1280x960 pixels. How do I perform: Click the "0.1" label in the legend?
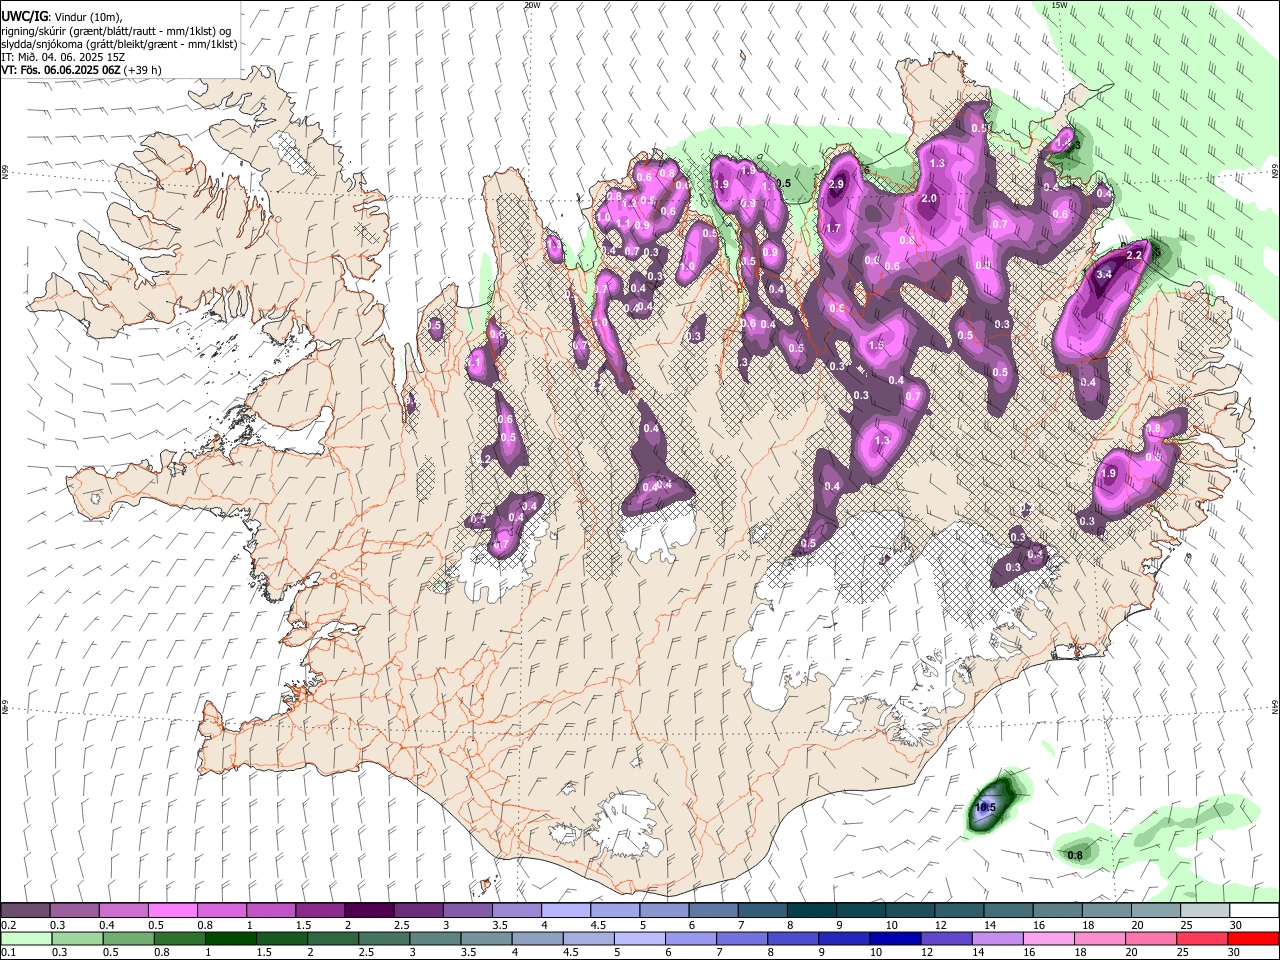9,952
